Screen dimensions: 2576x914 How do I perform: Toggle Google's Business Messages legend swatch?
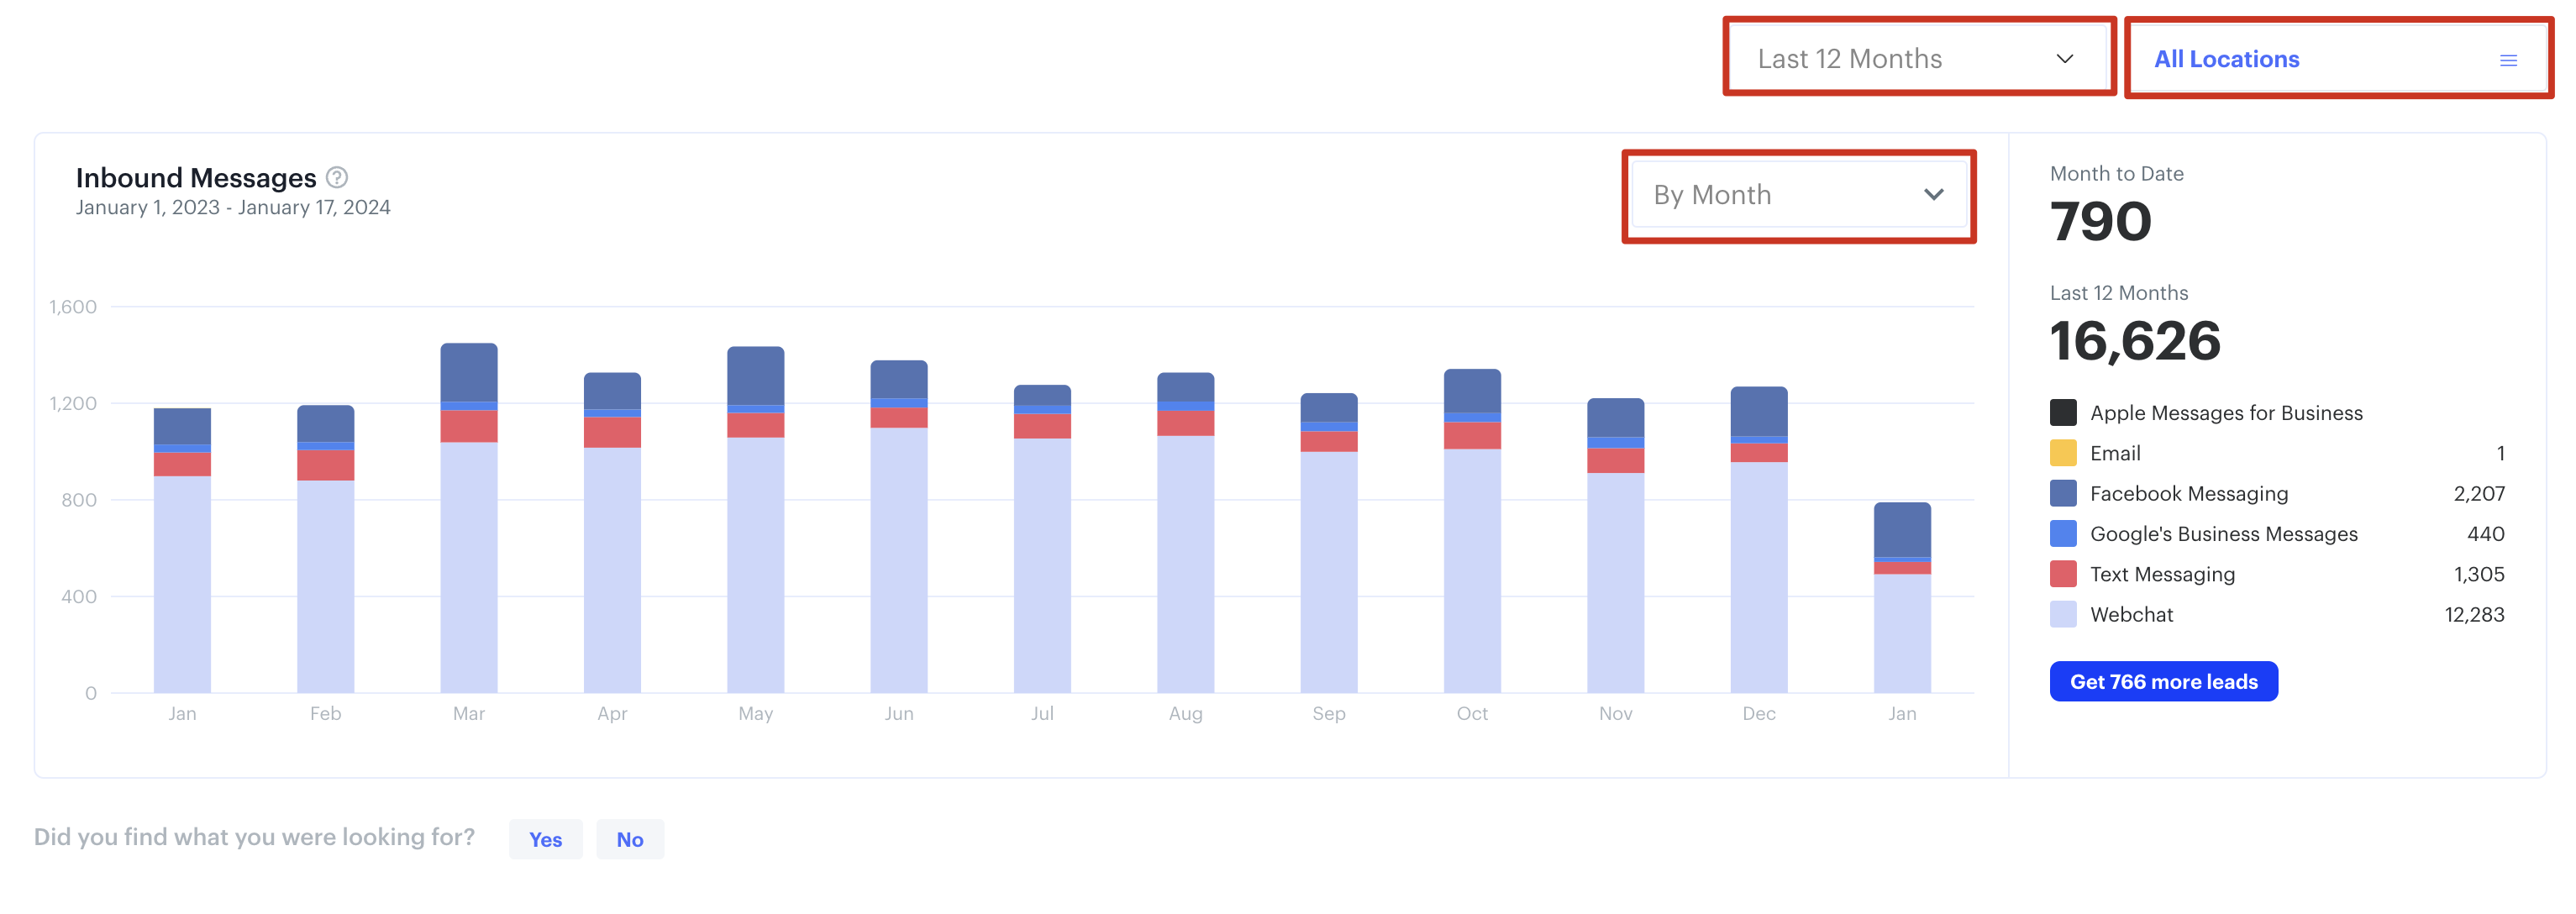click(2062, 534)
